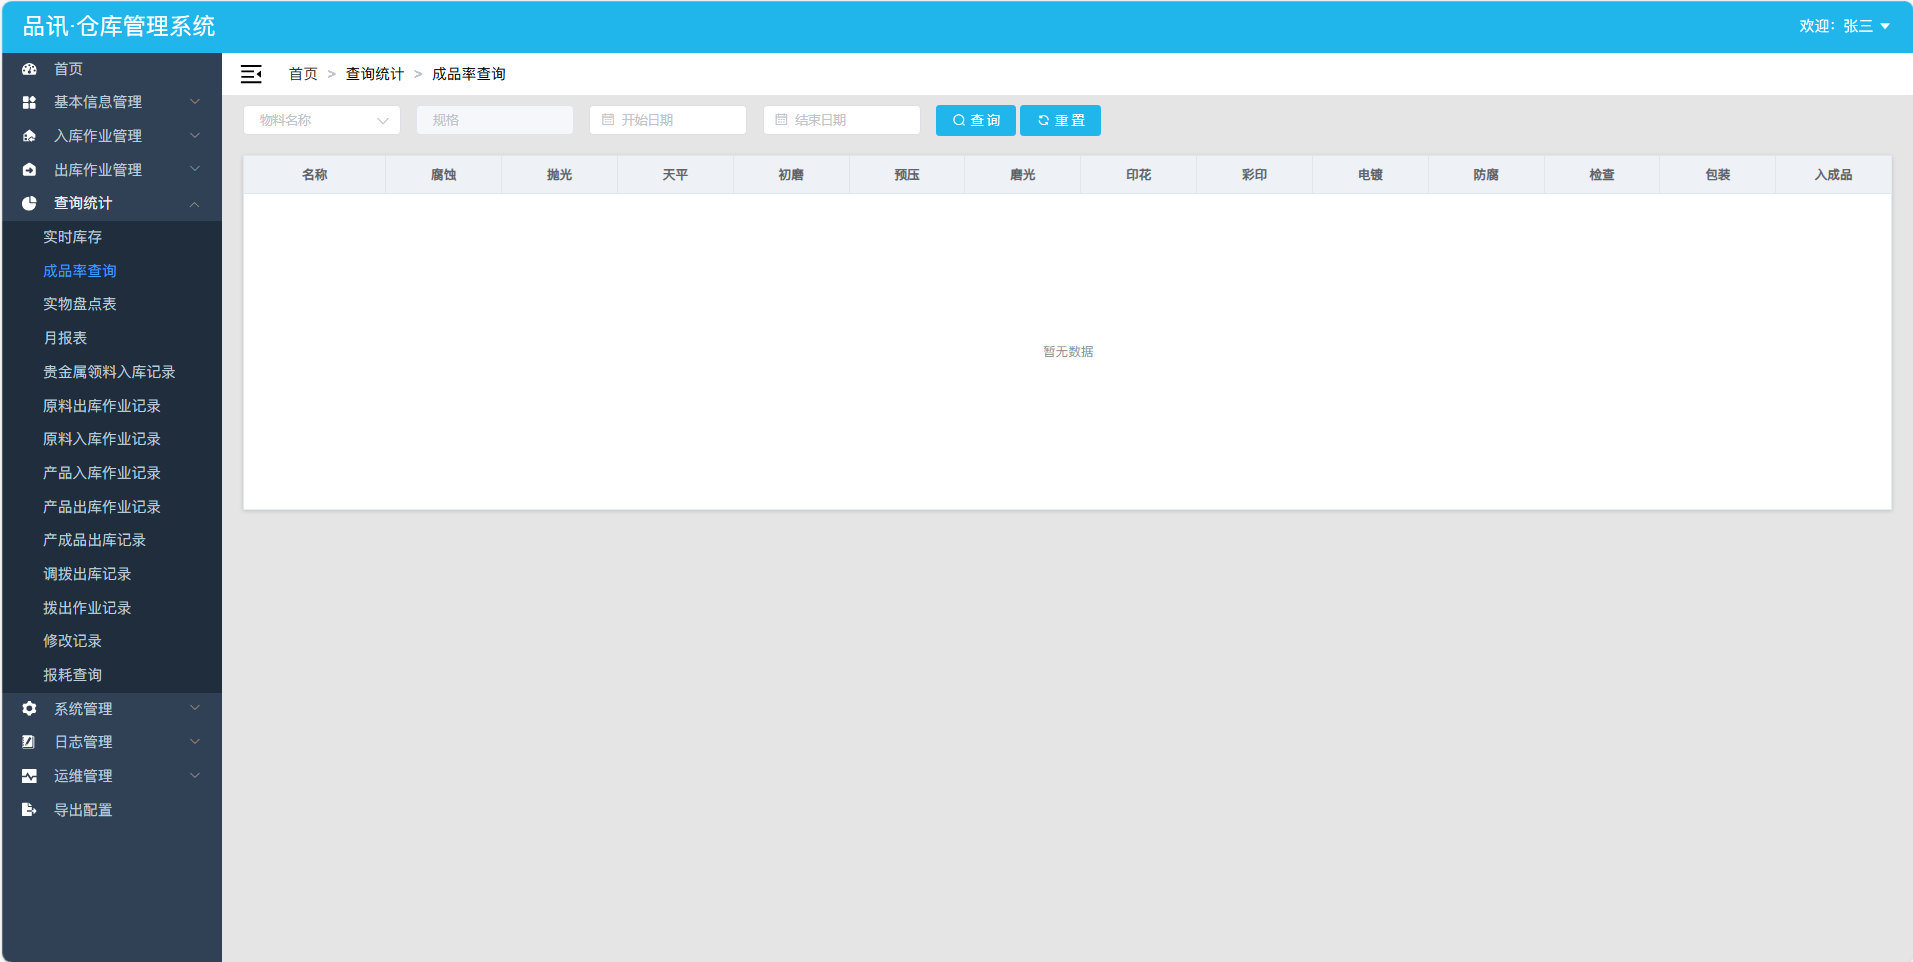1913x962 pixels.
Task: Open 月报表 submenu item
Action: tap(112, 338)
